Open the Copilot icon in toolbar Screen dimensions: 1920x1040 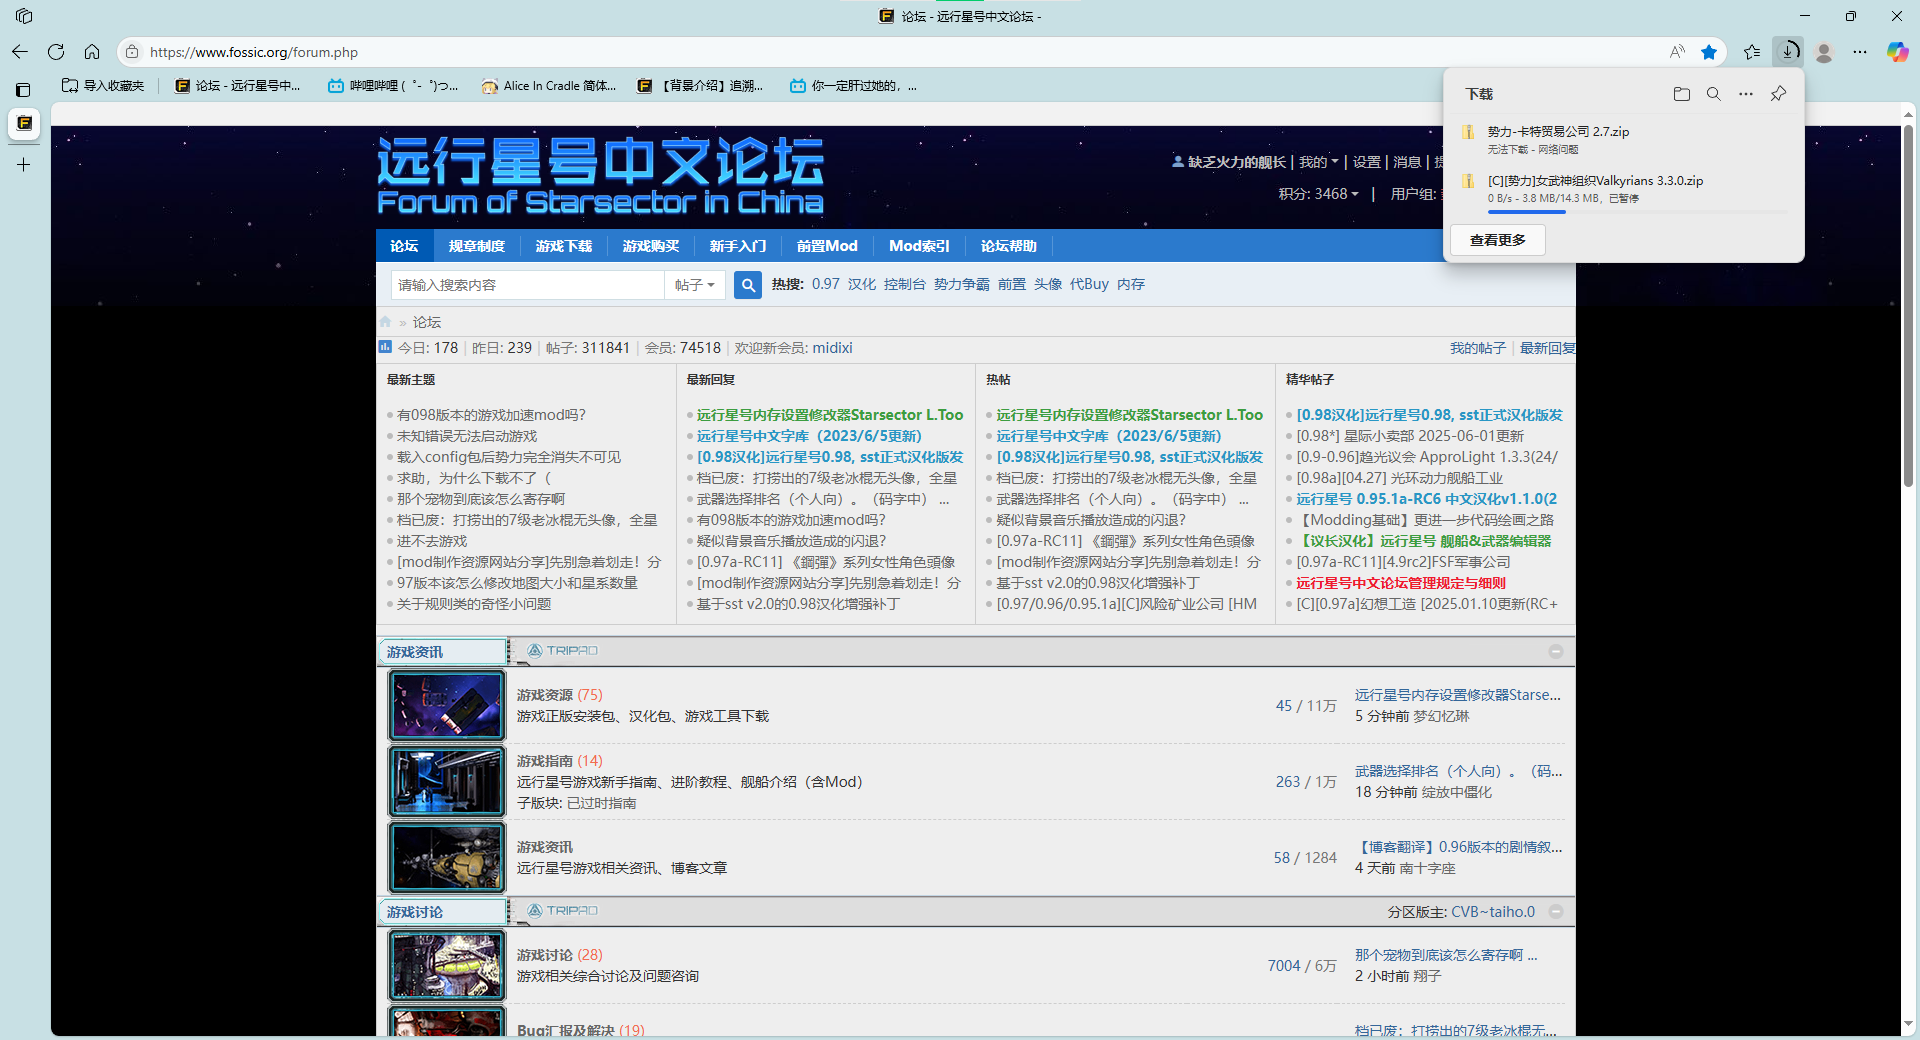pos(1897,52)
